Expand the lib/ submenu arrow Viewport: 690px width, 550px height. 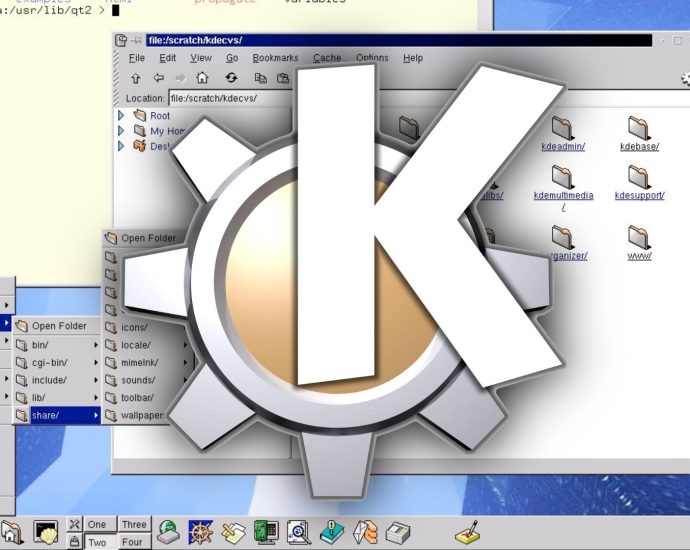[x=95, y=398]
